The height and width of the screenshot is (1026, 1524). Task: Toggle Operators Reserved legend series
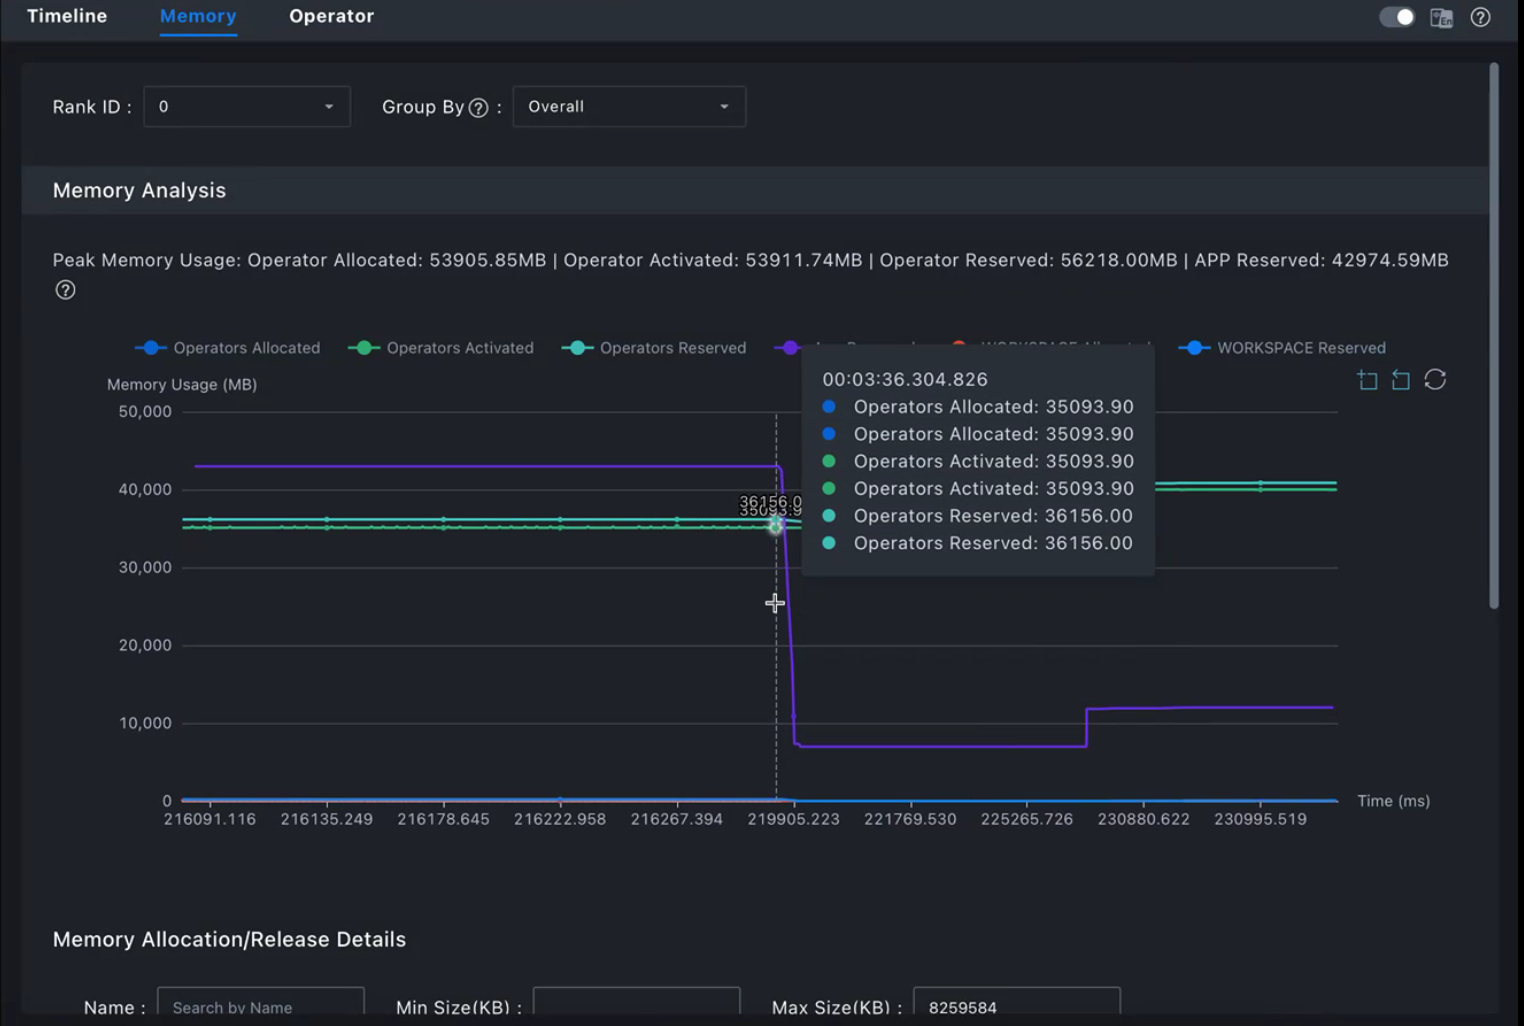654,348
